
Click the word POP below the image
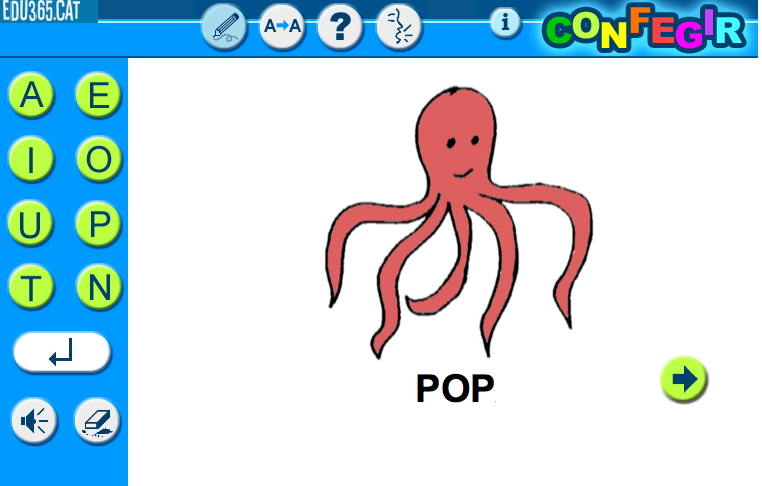coord(455,388)
